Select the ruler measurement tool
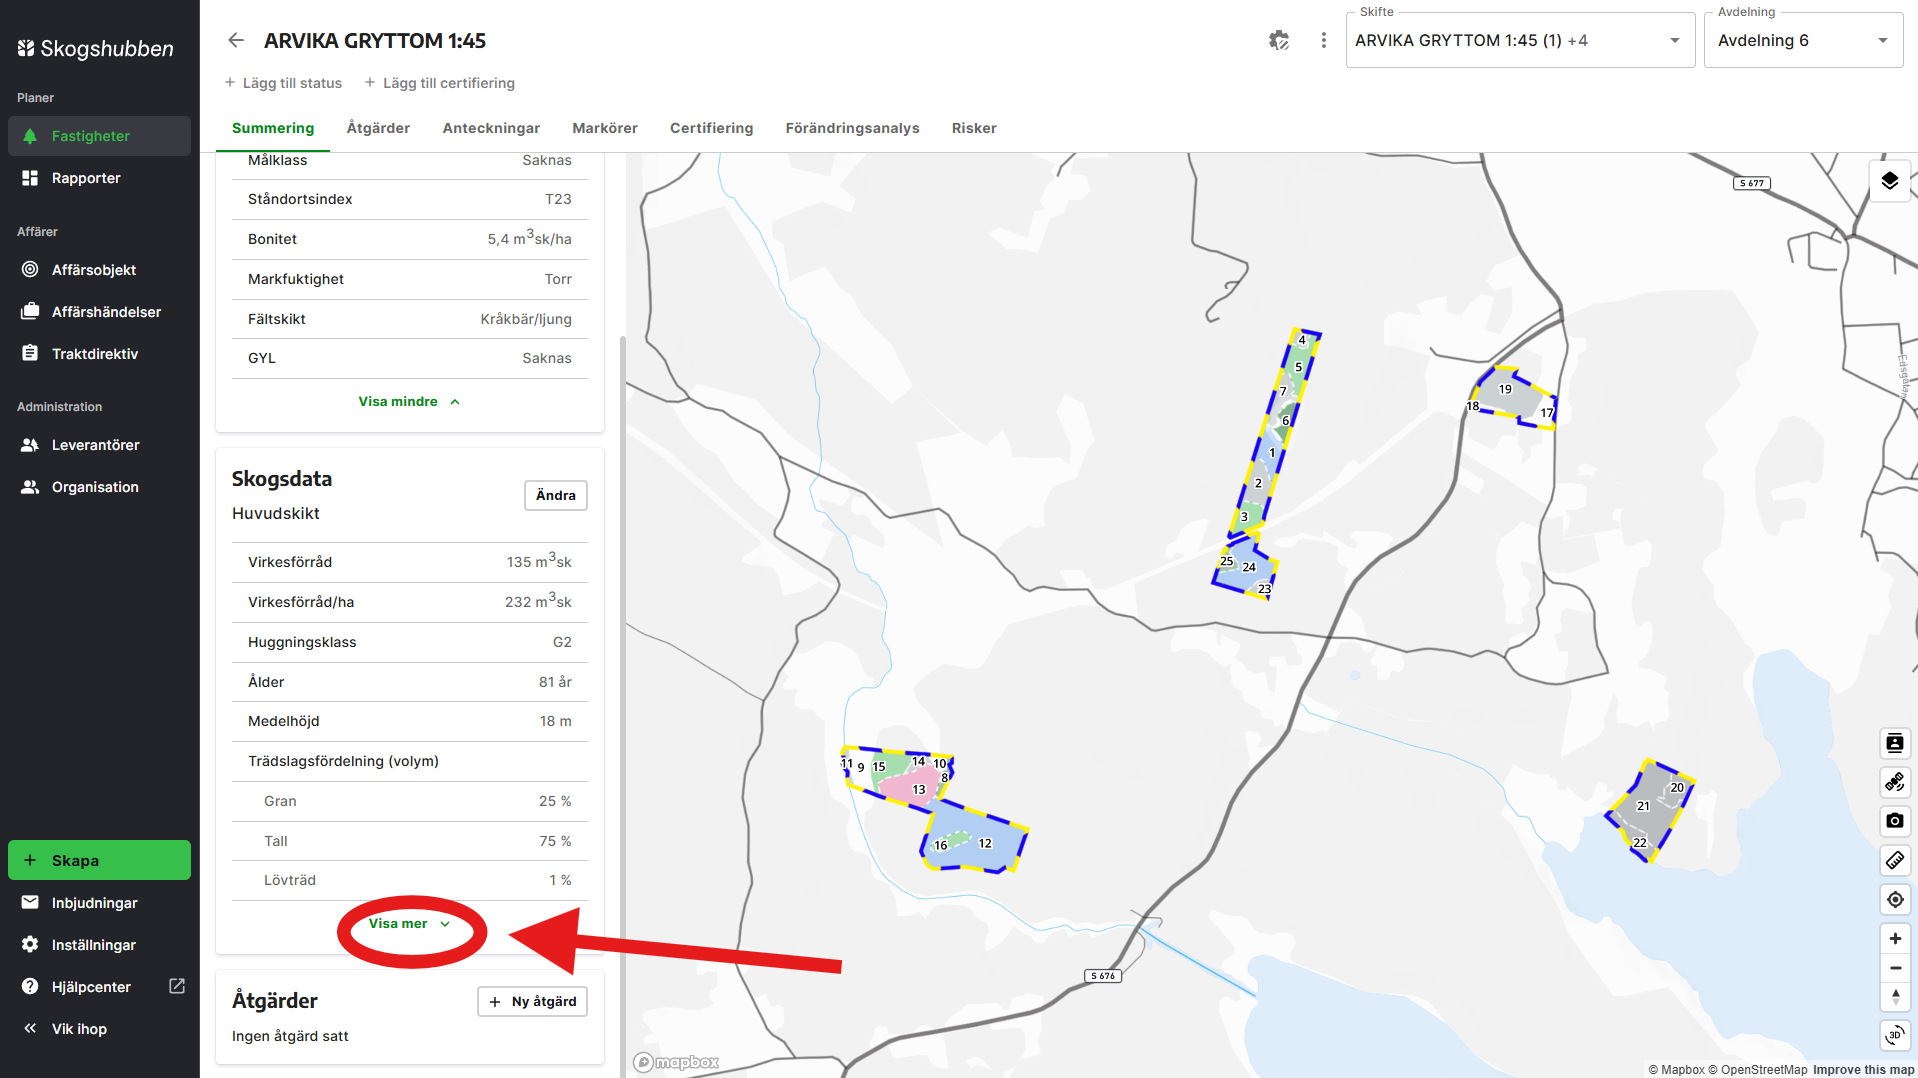The image size is (1918, 1078). pos(1895,860)
